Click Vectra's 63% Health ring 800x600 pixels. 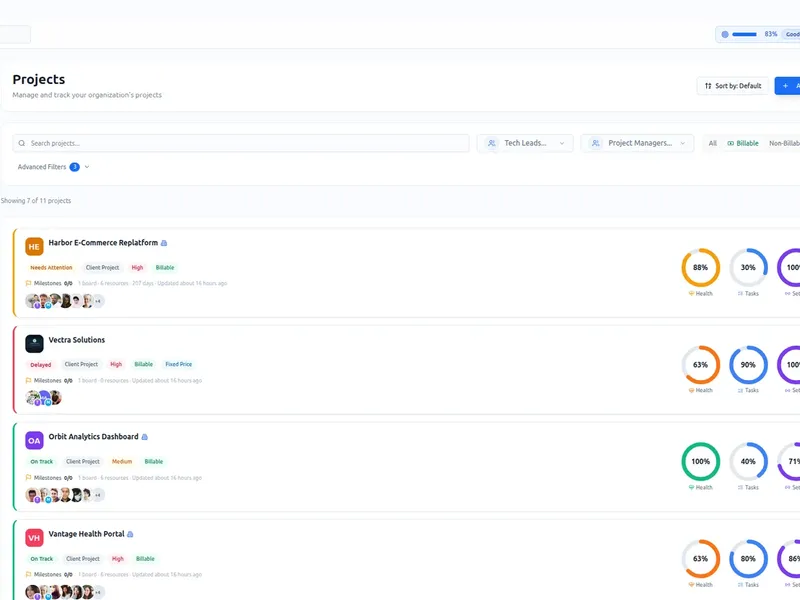[x=701, y=365]
